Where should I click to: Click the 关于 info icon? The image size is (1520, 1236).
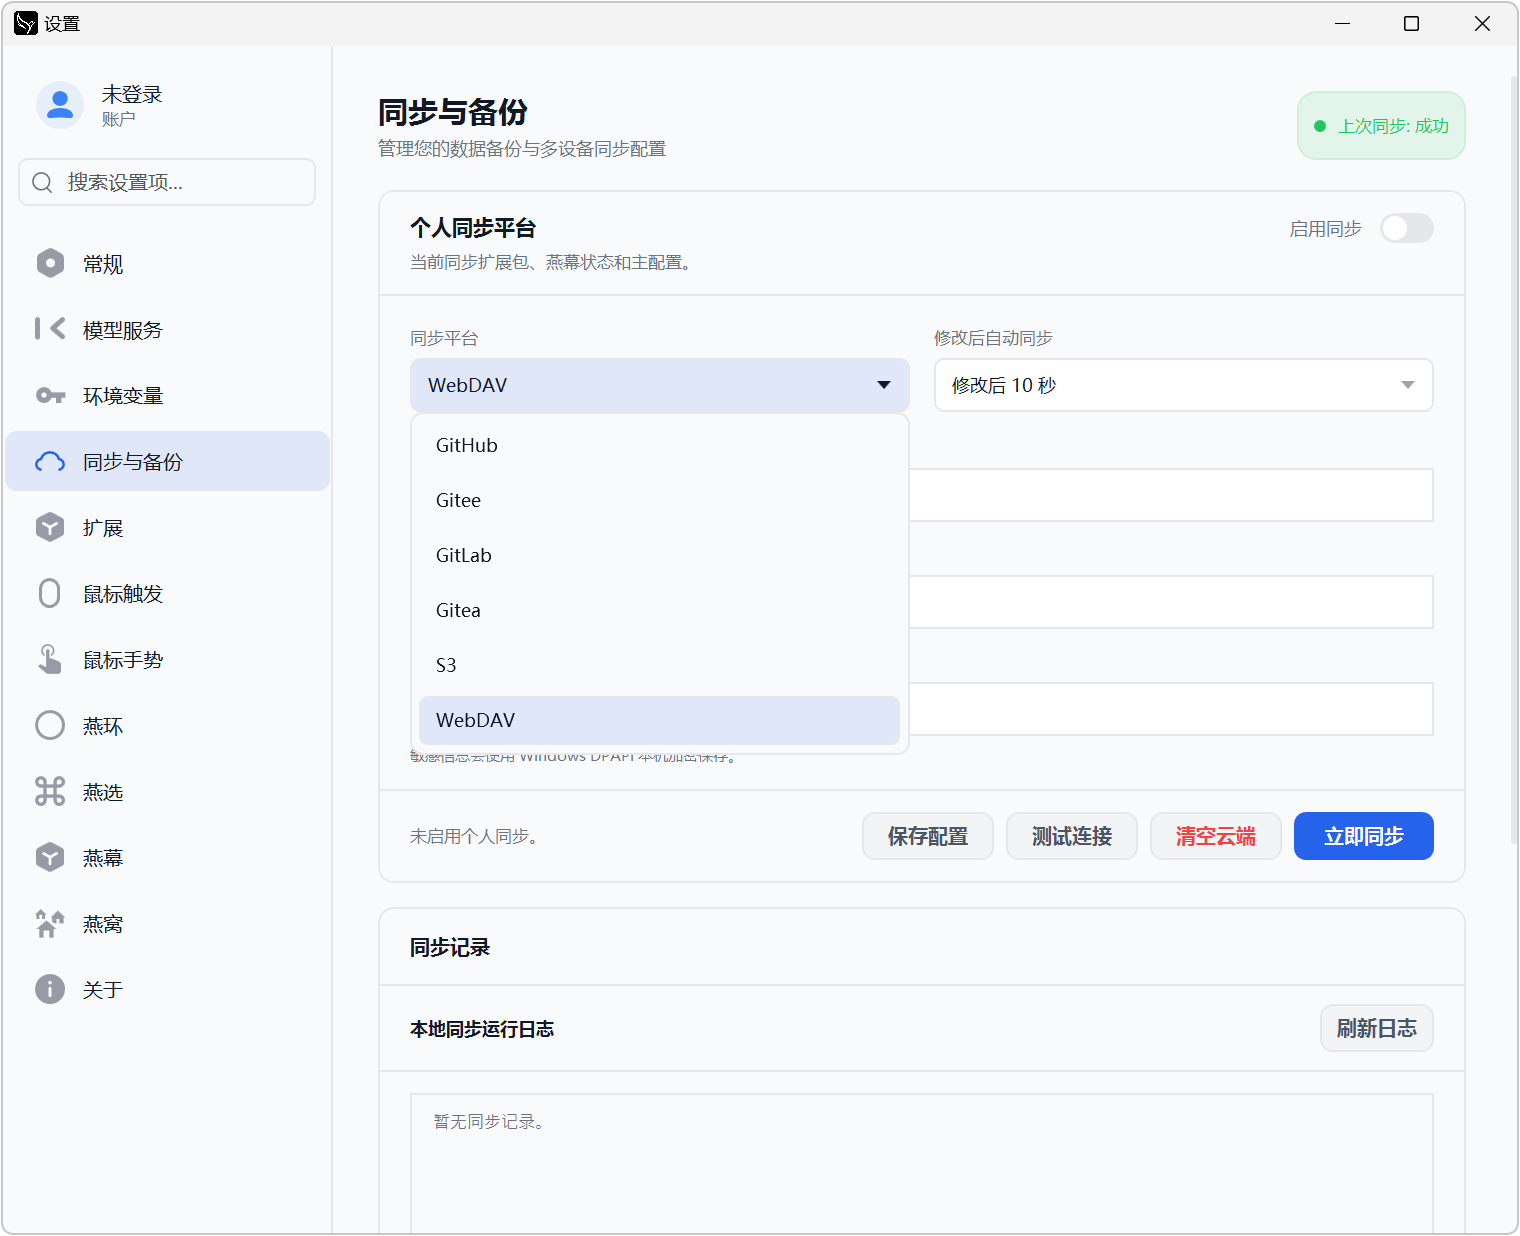coord(50,989)
